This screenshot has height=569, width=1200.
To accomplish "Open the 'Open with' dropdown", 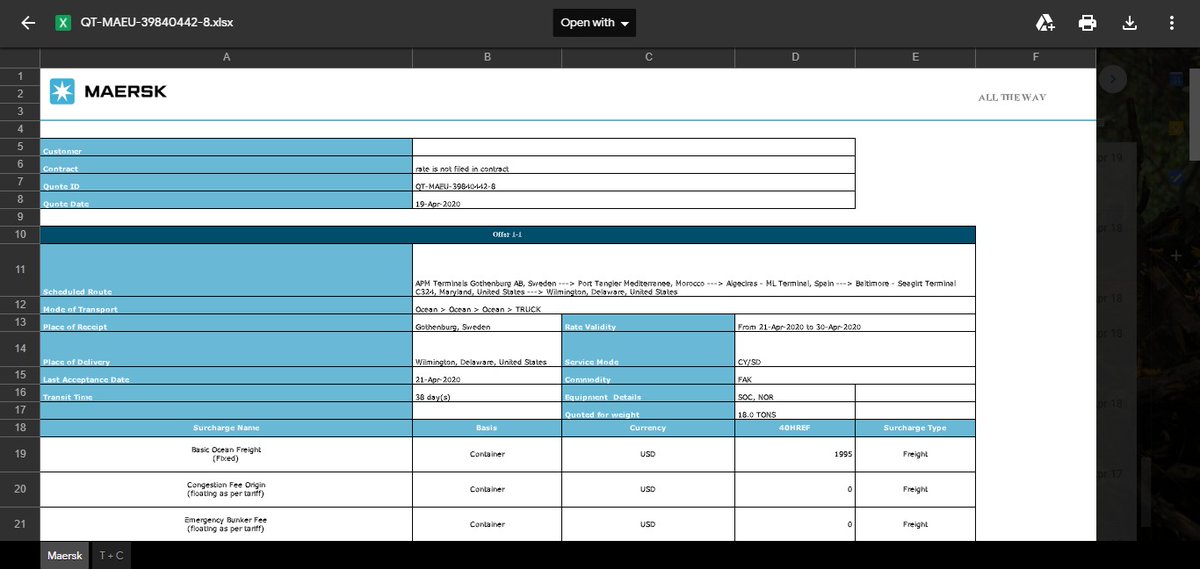I will 594,23.
